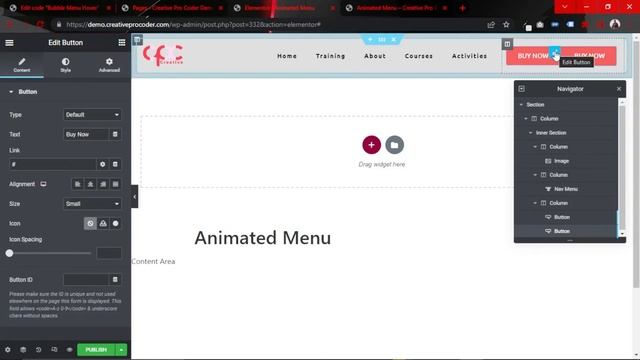Open a new browser tab
The image size is (640, 360).
(462, 8)
